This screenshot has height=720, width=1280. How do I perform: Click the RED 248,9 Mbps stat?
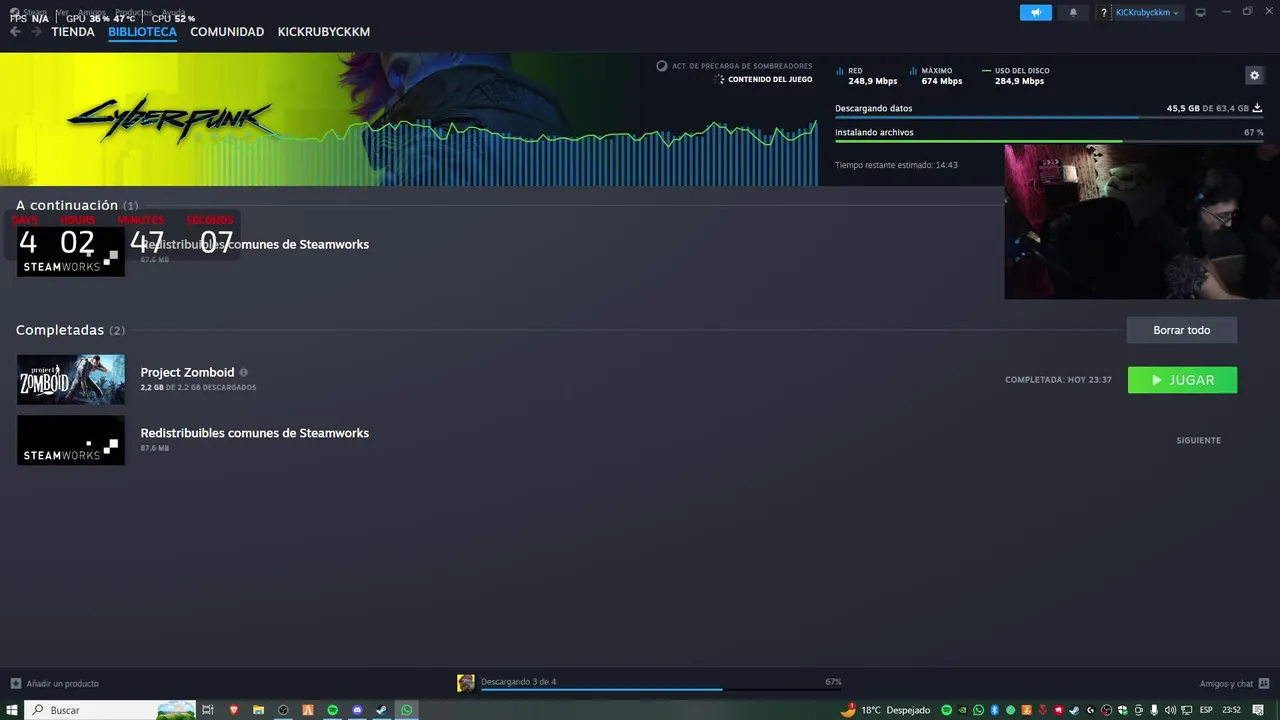click(x=867, y=76)
